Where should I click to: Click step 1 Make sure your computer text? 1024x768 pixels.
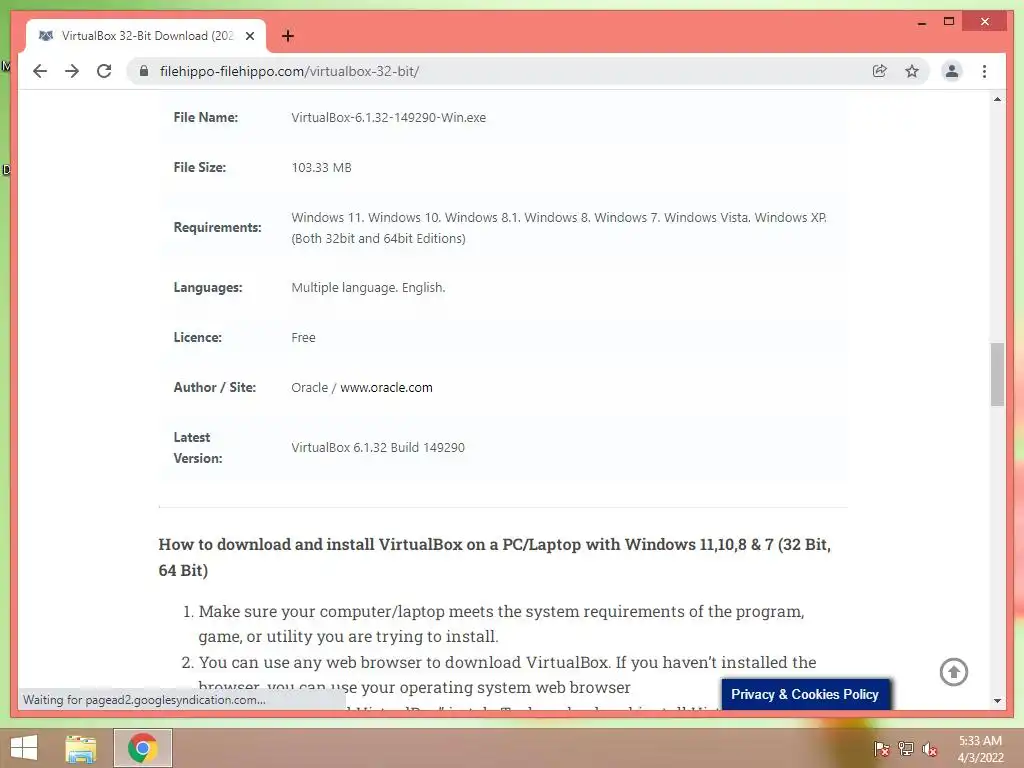click(x=501, y=624)
